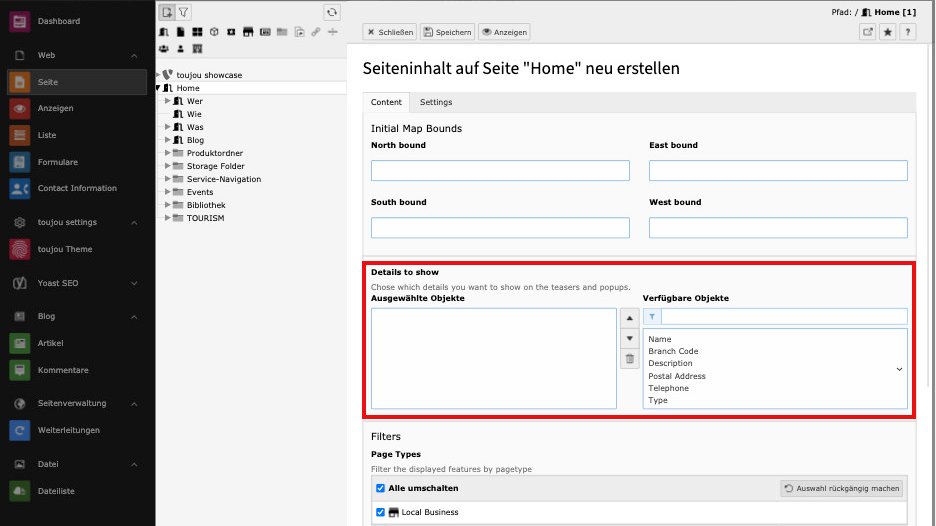
Task: Refresh the page tree with reload icon
Action: point(332,12)
